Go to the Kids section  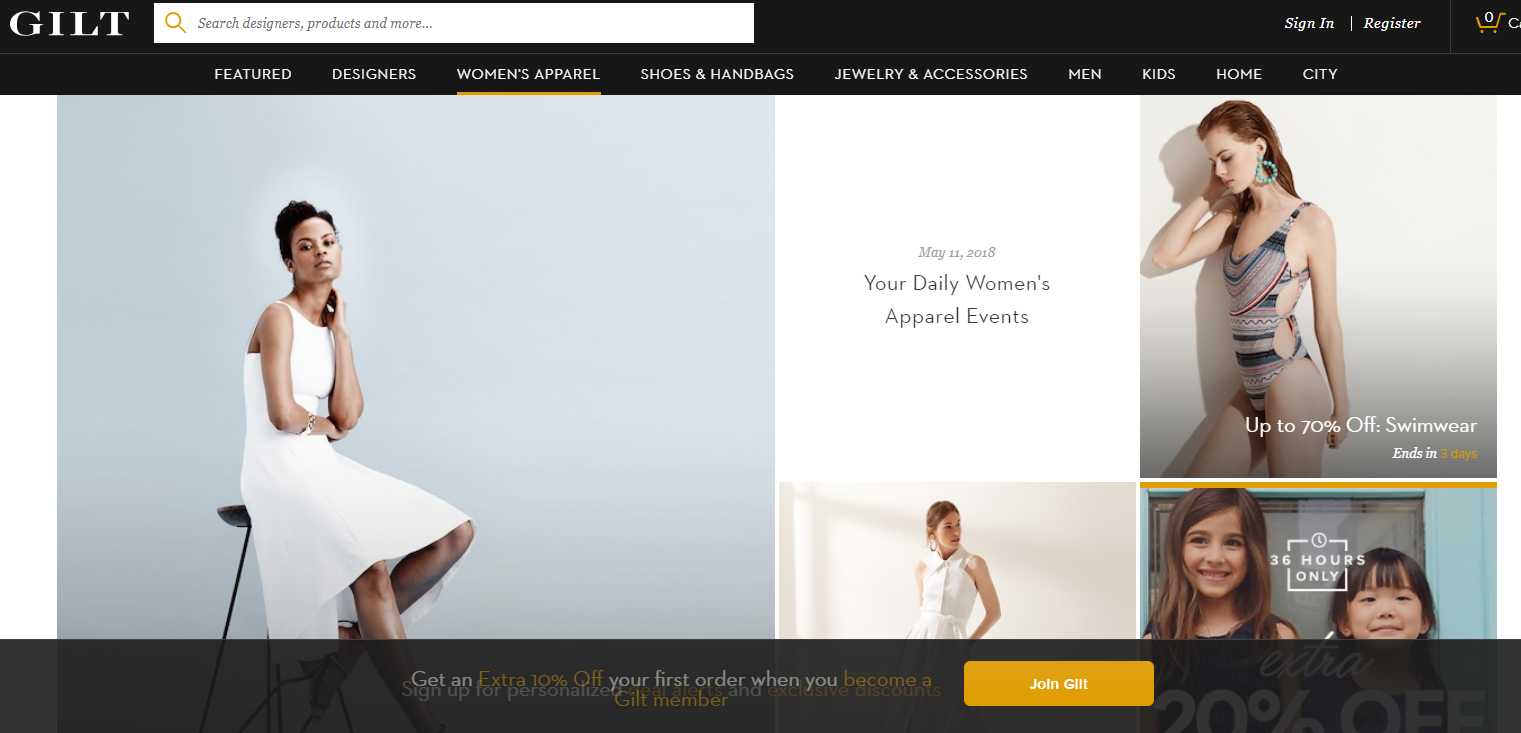1159,74
